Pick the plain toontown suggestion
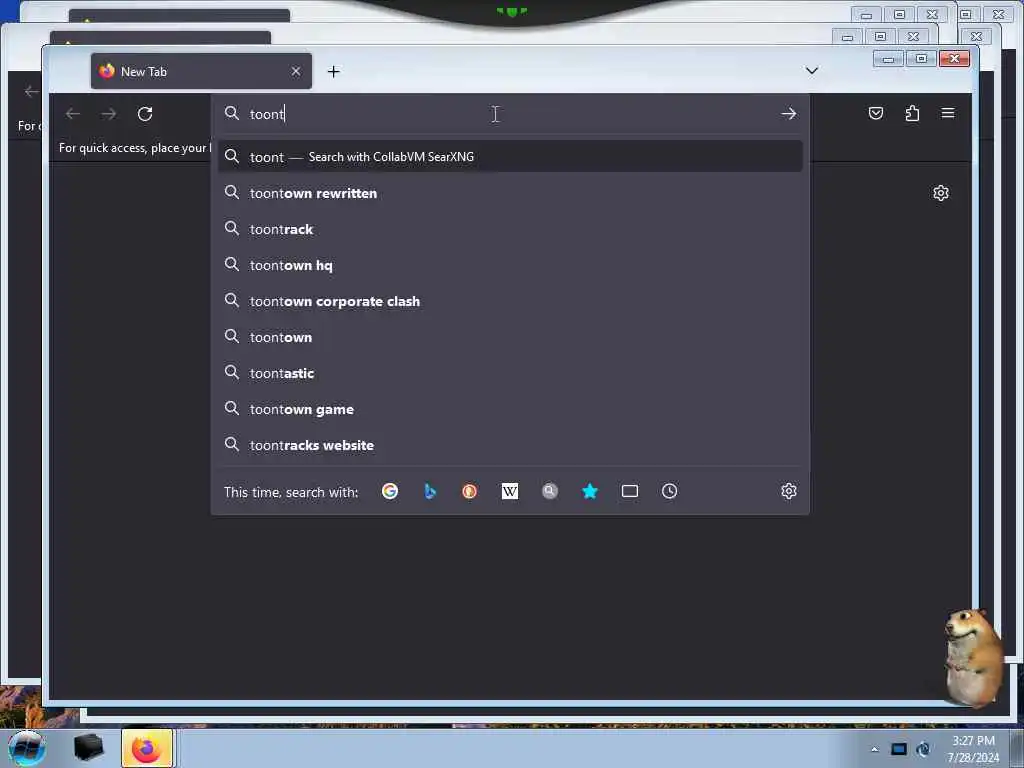 pyautogui.click(x=510, y=337)
